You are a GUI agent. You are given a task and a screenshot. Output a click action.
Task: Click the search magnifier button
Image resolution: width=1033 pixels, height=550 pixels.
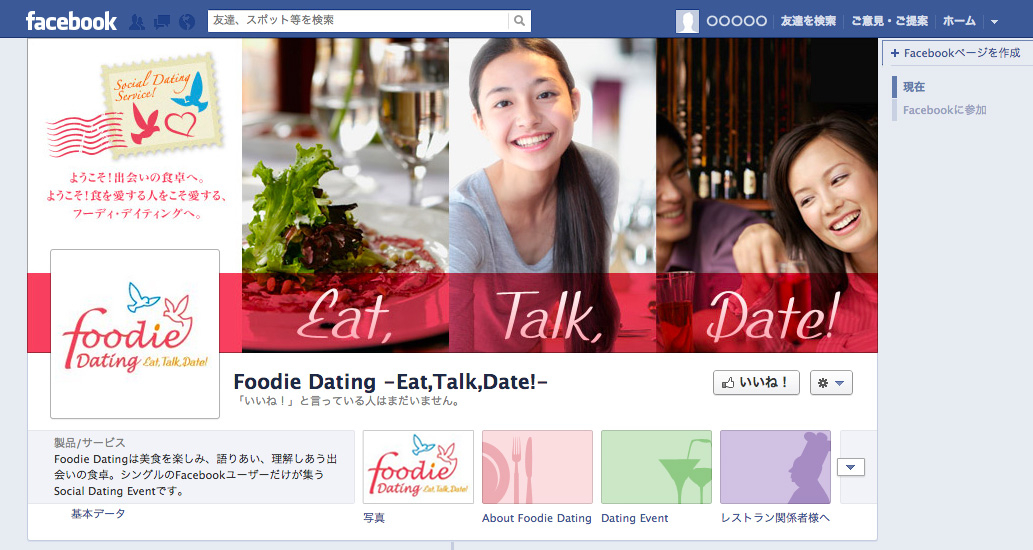pyautogui.click(x=519, y=21)
